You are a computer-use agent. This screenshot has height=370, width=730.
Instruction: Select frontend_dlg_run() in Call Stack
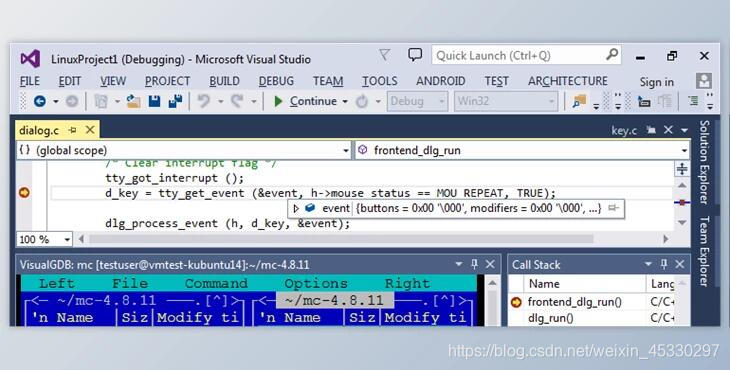pyautogui.click(x=575, y=302)
